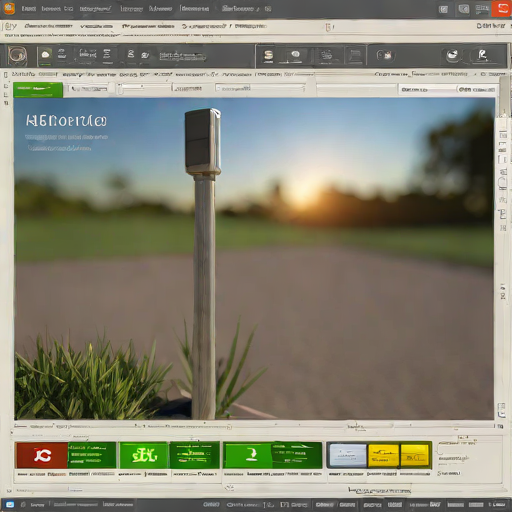Screen dimensions: 512x512
Task: Click the stacked yellow-and-white S icon in the dark toolbar
Action: pyautogui.click(x=268, y=56)
